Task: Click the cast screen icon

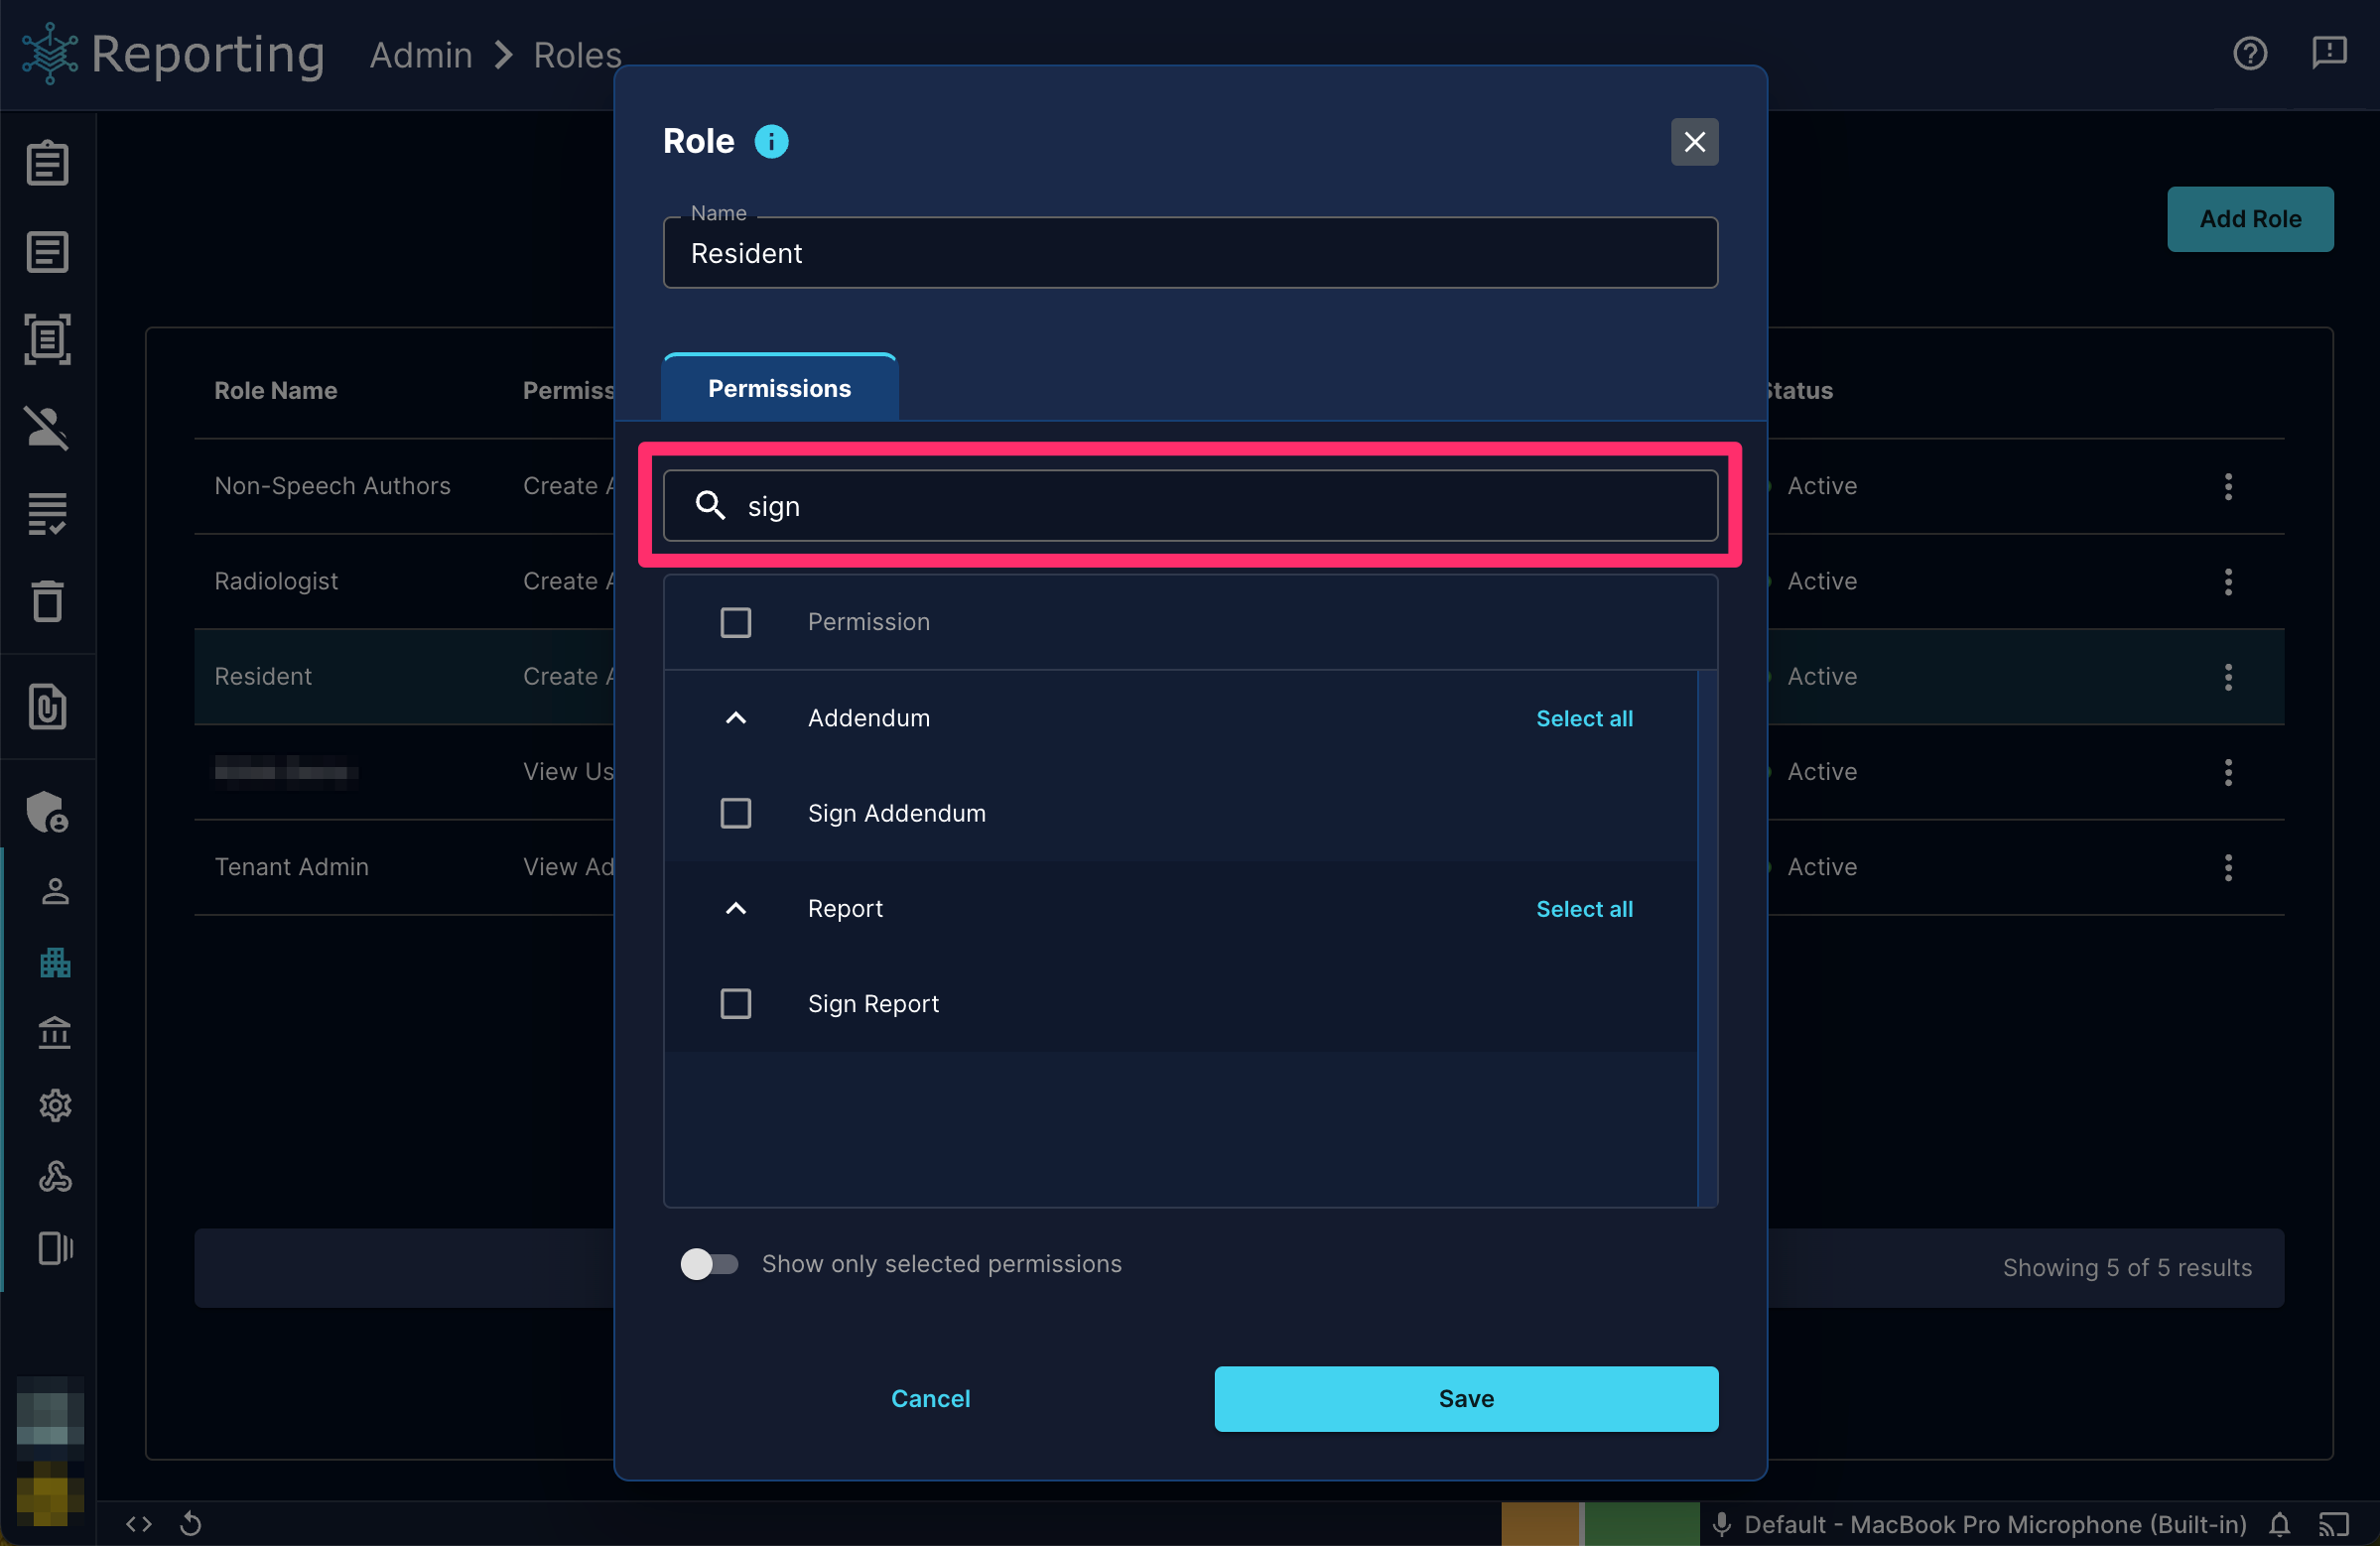Action: (2334, 1524)
